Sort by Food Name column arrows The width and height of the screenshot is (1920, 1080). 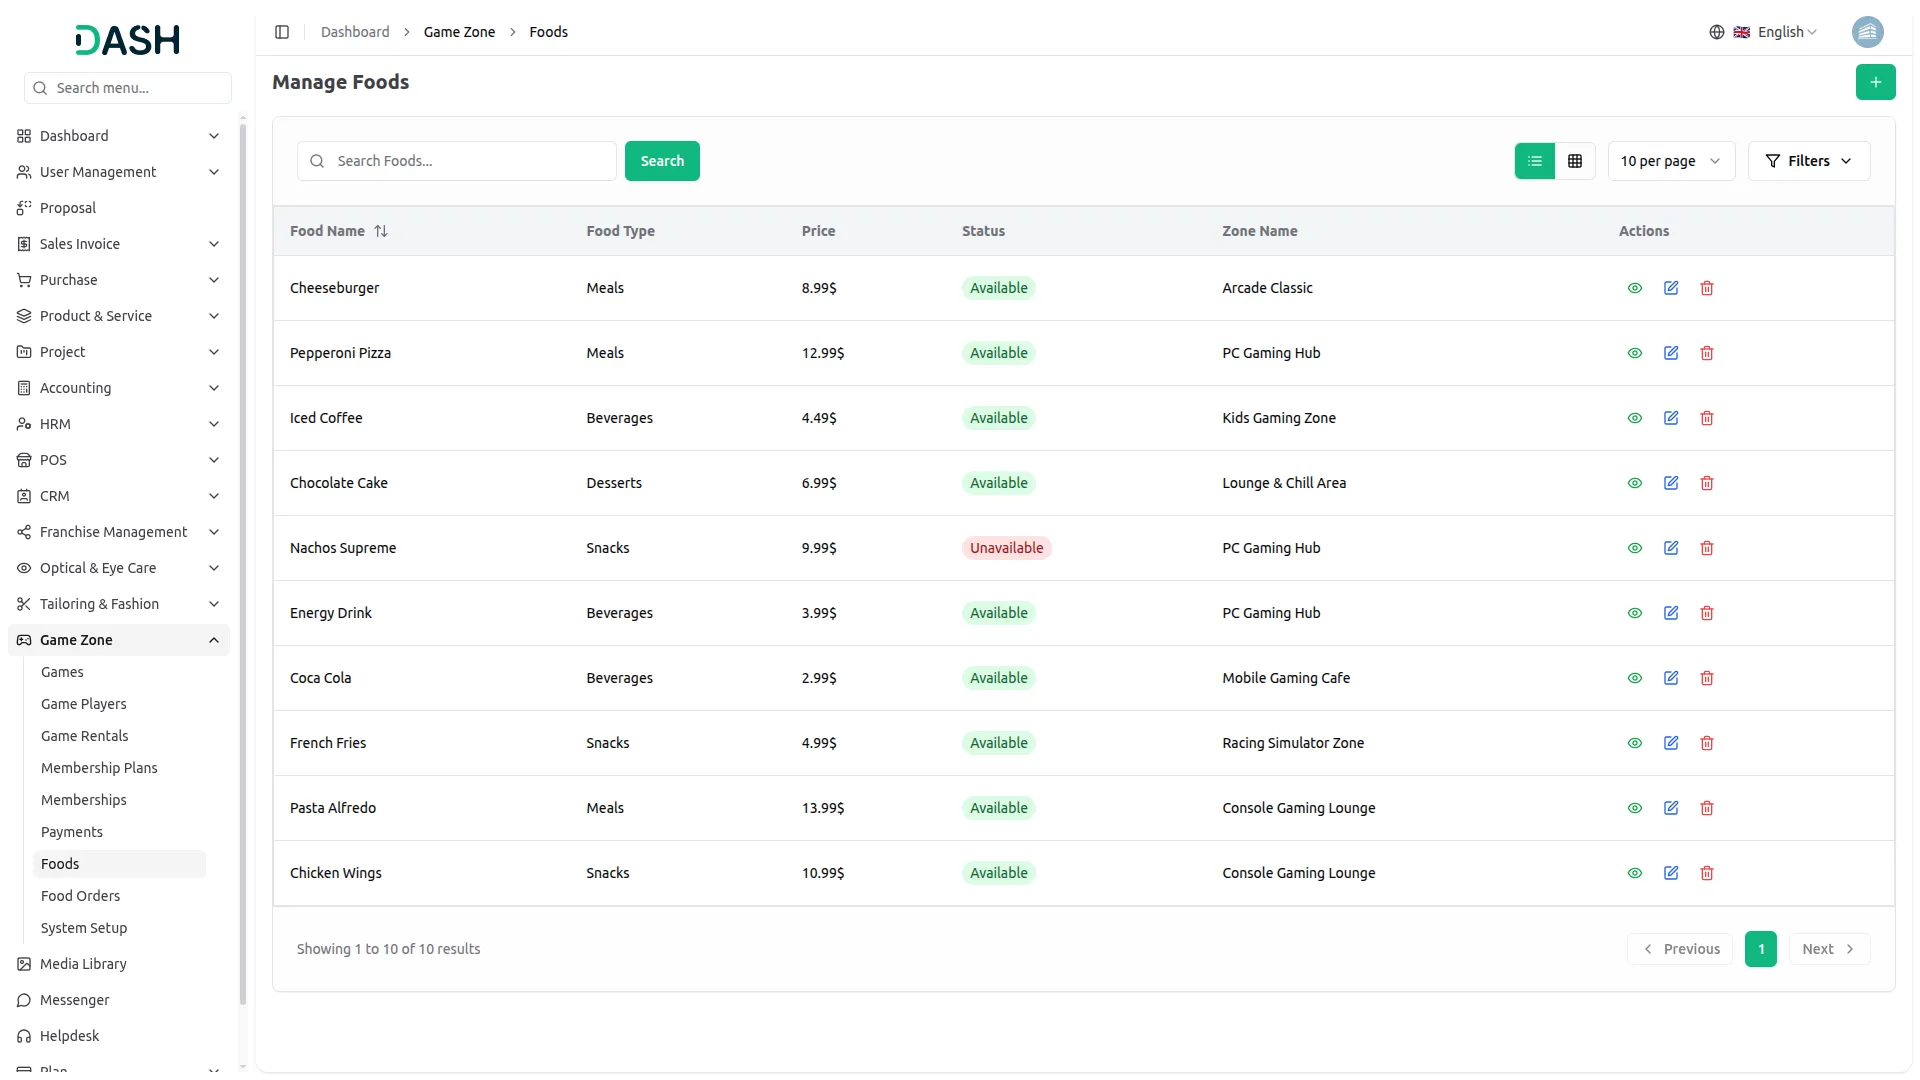pos(381,231)
